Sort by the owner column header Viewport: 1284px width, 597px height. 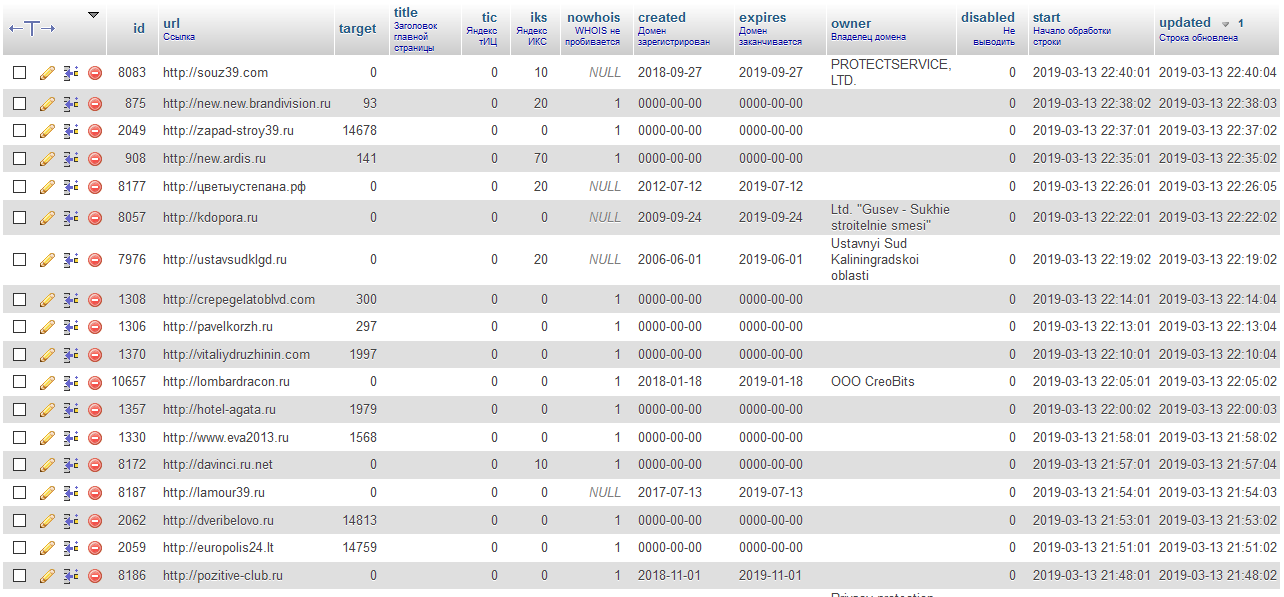850,23
